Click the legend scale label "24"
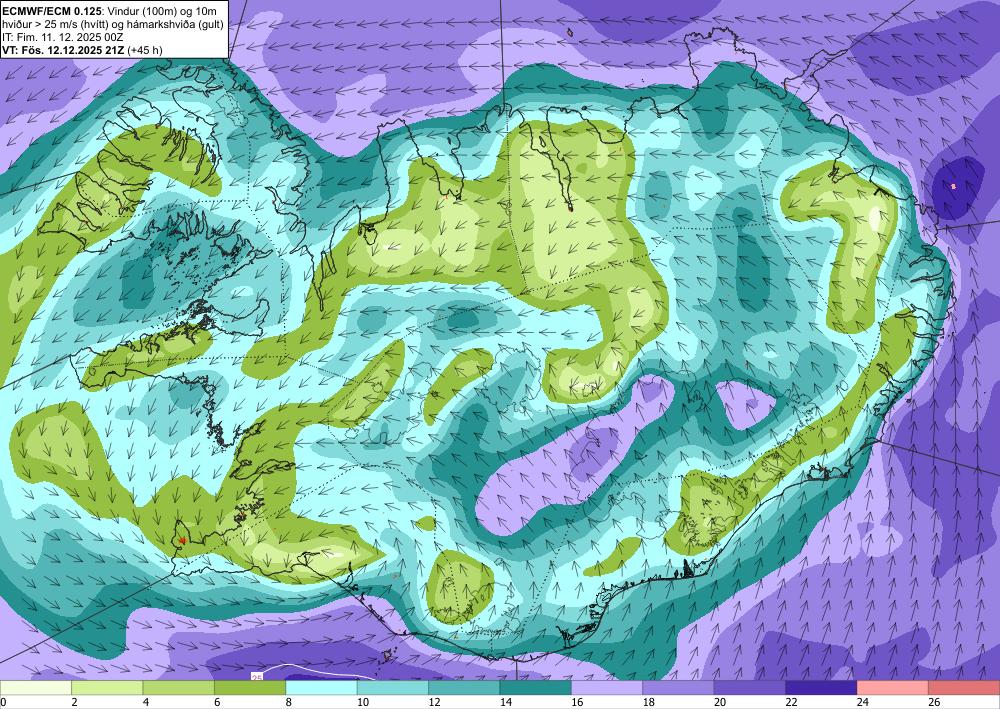1000x709 pixels. [x=863, y=702]
